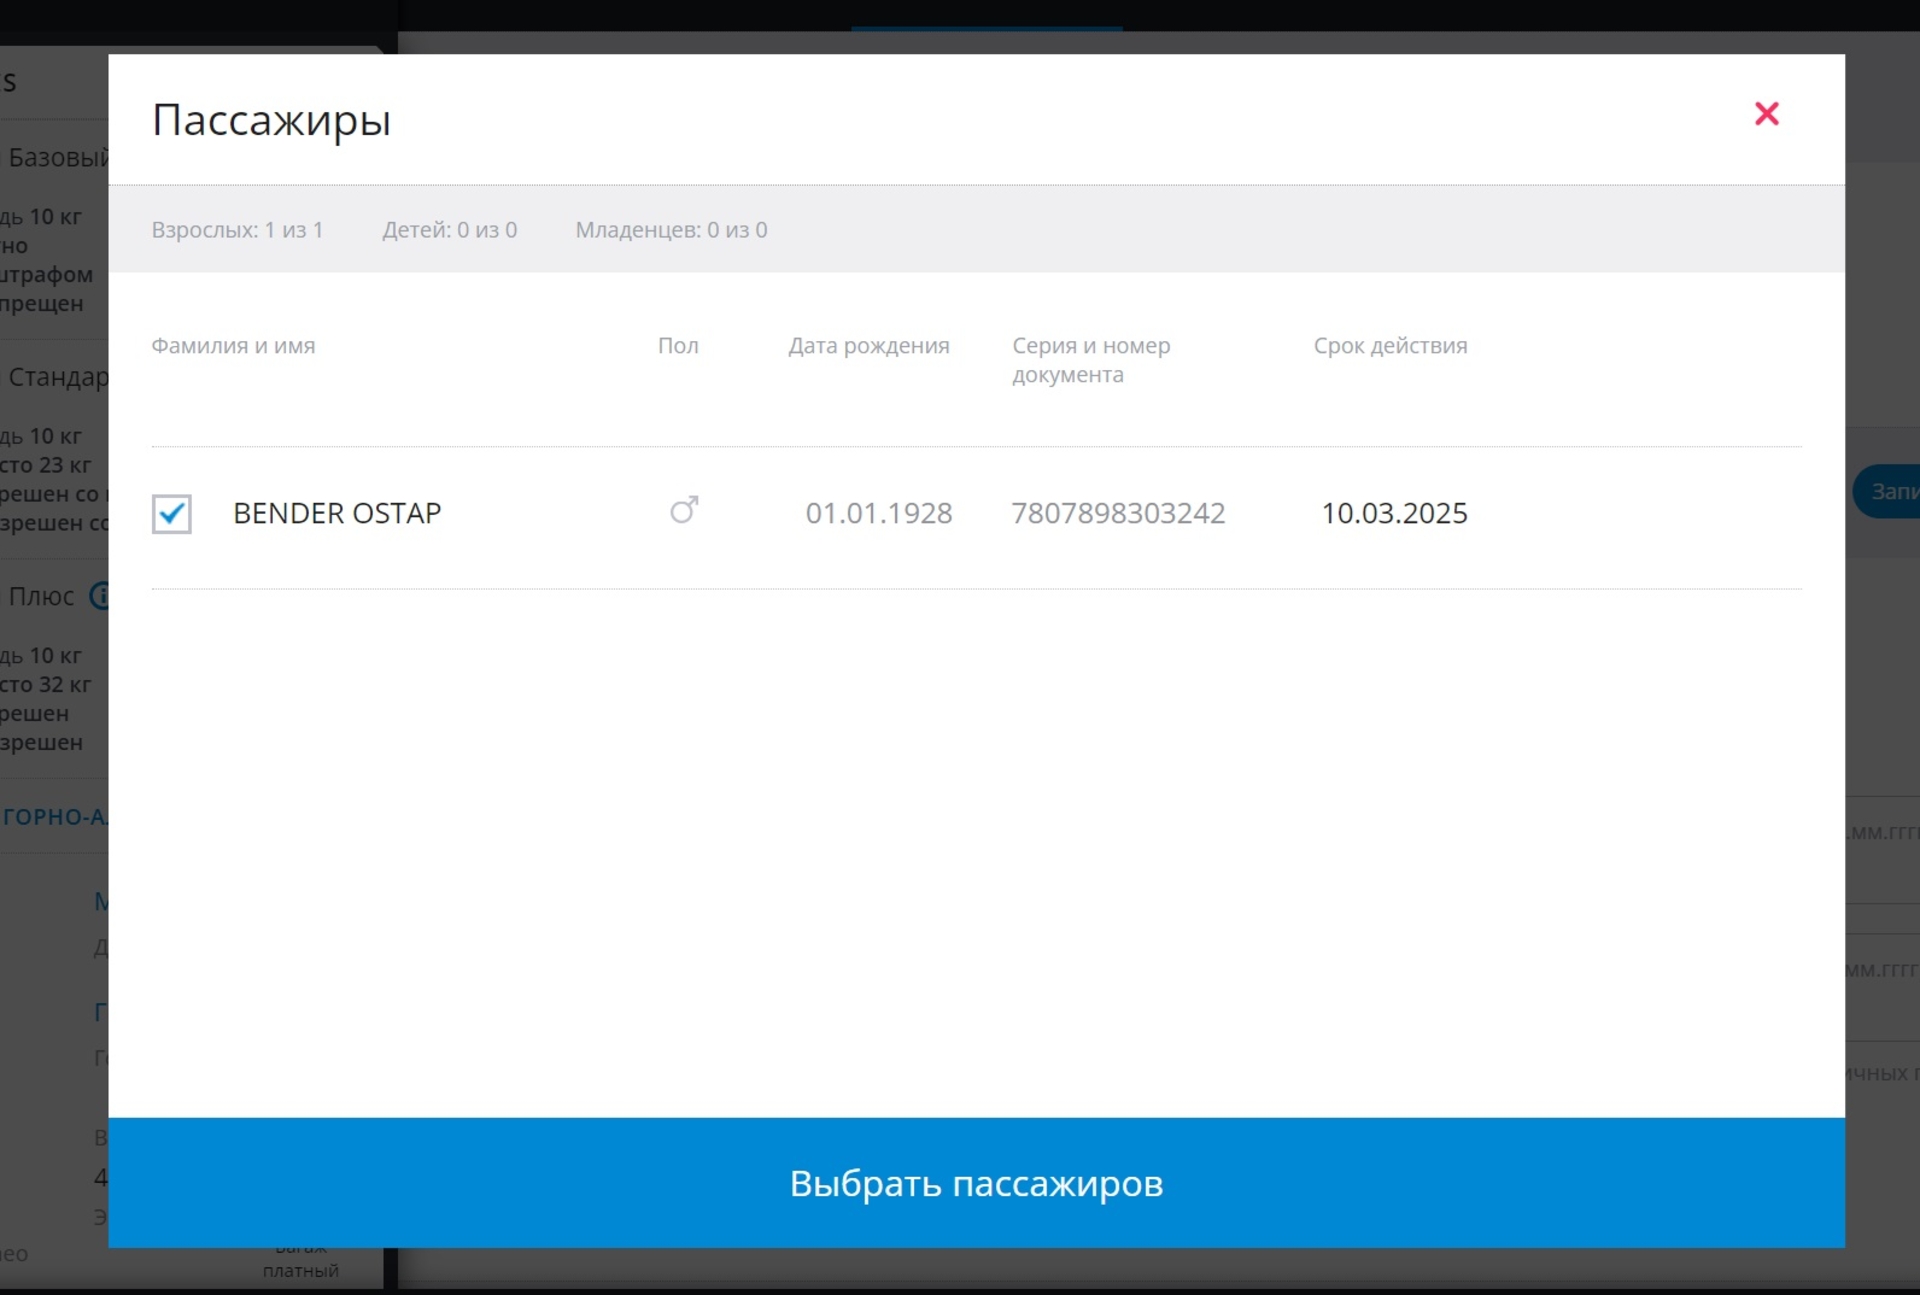The height and width of the screenshot is (1295, 1920).
Task: Click the expiry date 10.03.2025
Action: point(1394,513)
